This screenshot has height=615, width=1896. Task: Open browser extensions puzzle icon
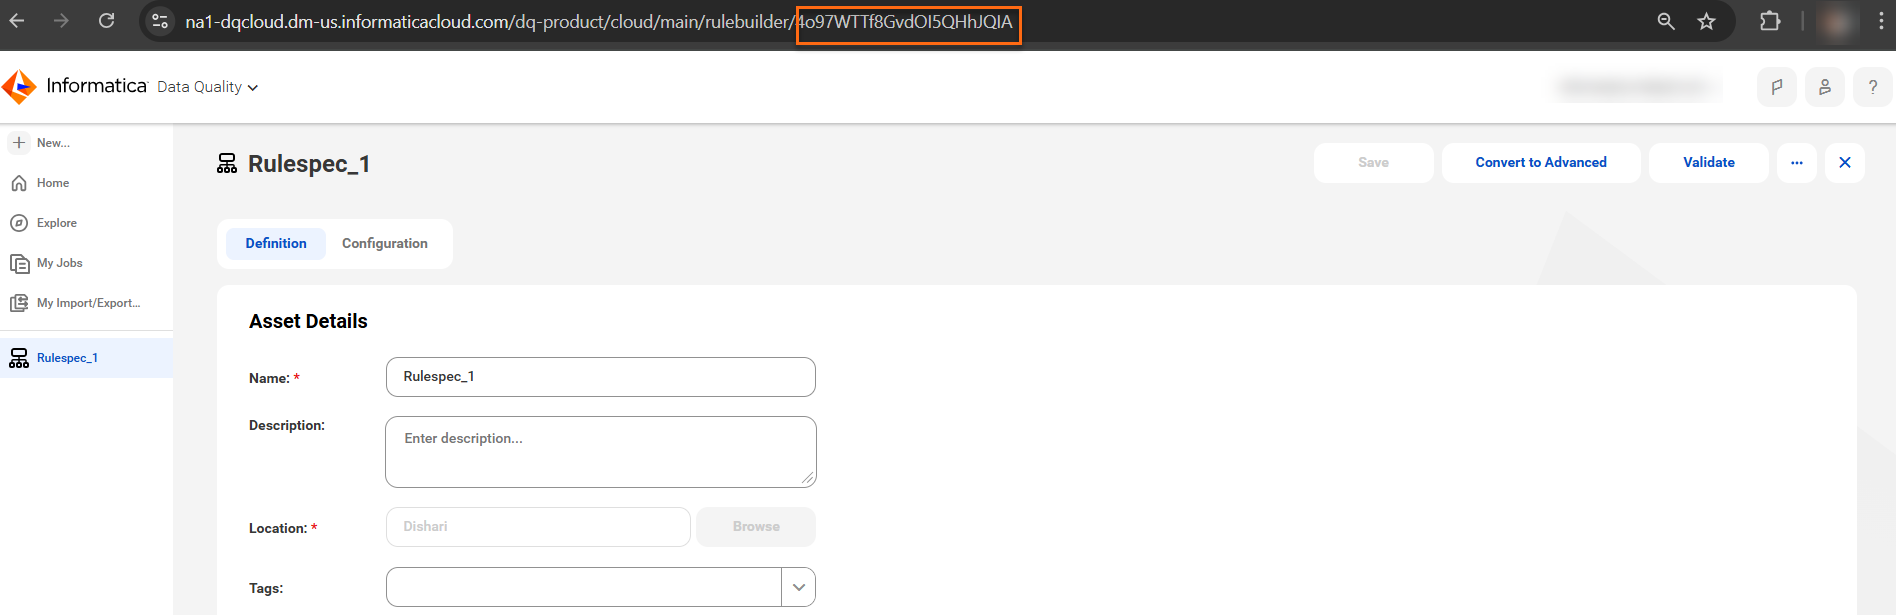point(1770,21)
